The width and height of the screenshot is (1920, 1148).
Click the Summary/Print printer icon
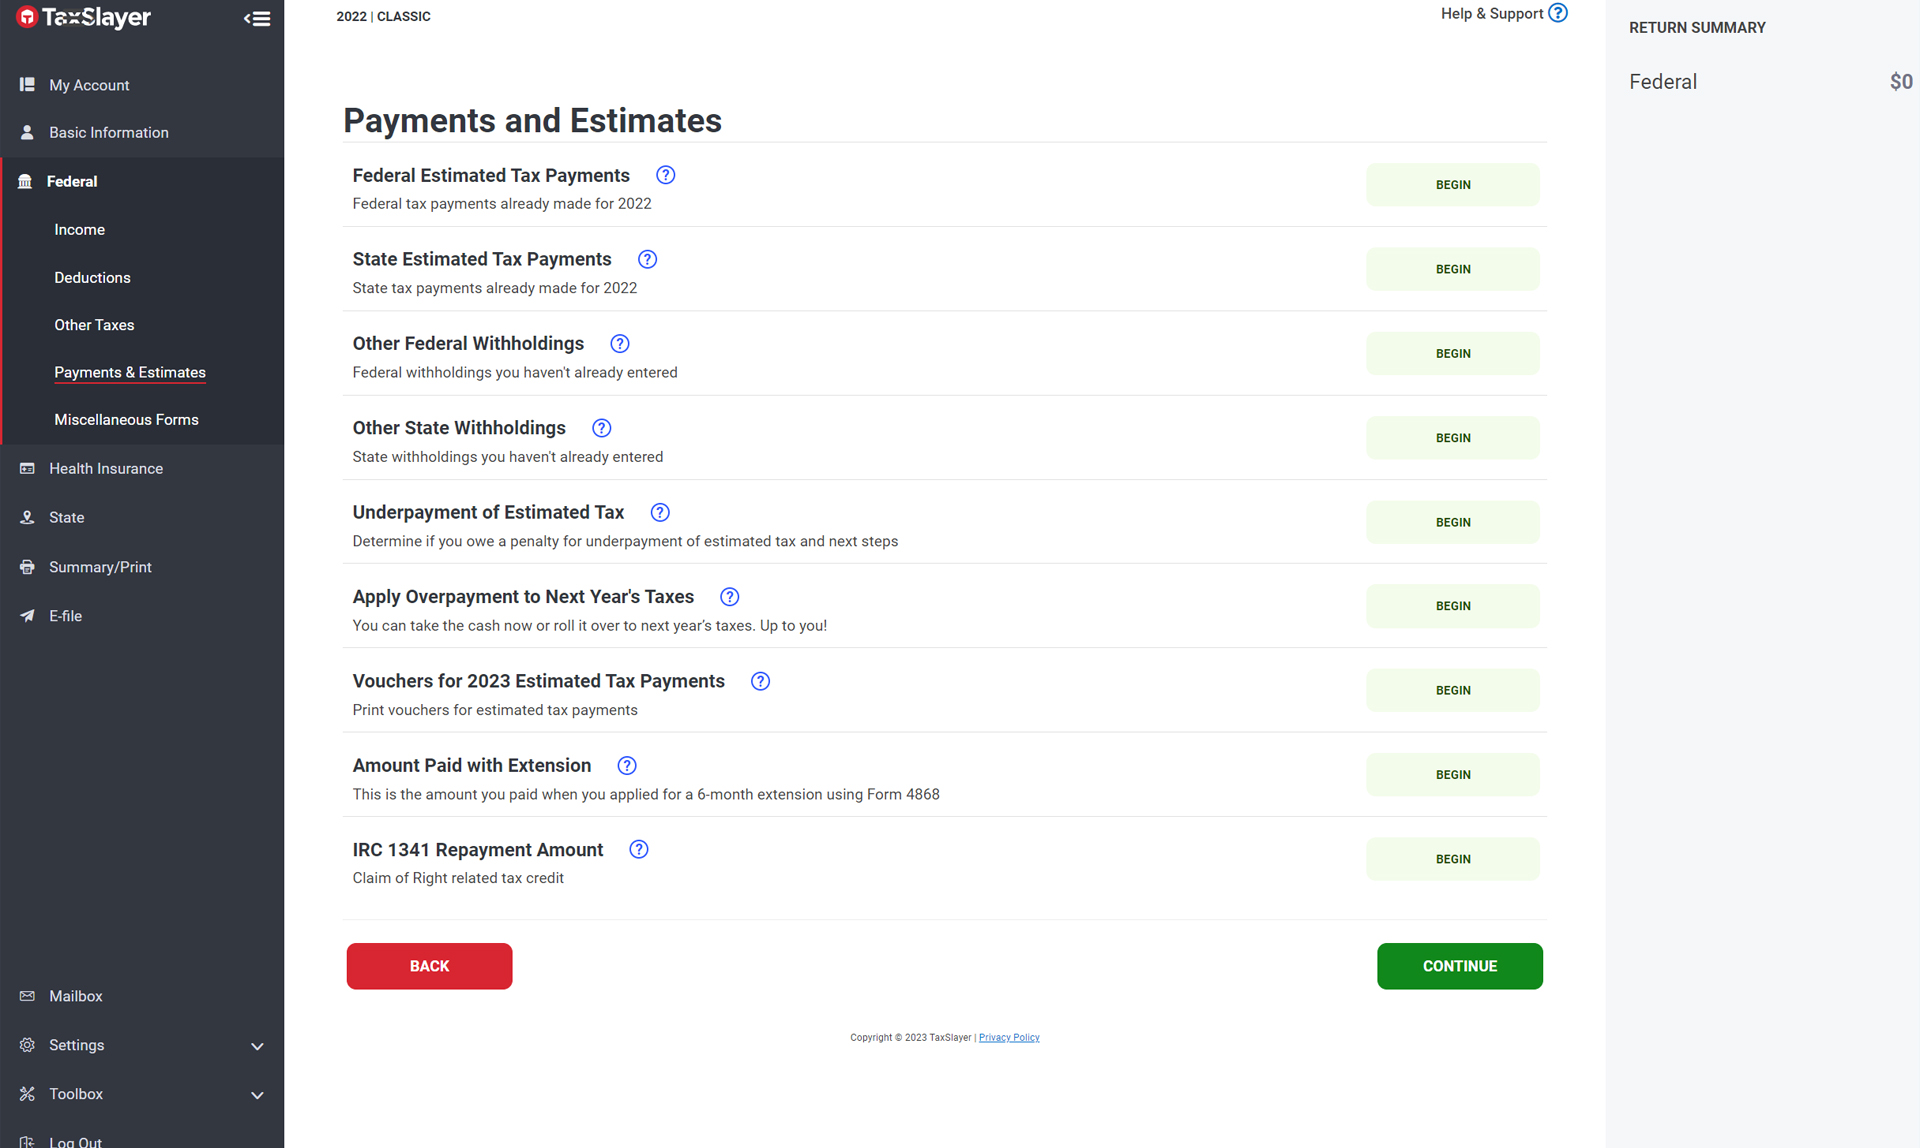click(27, 567)
